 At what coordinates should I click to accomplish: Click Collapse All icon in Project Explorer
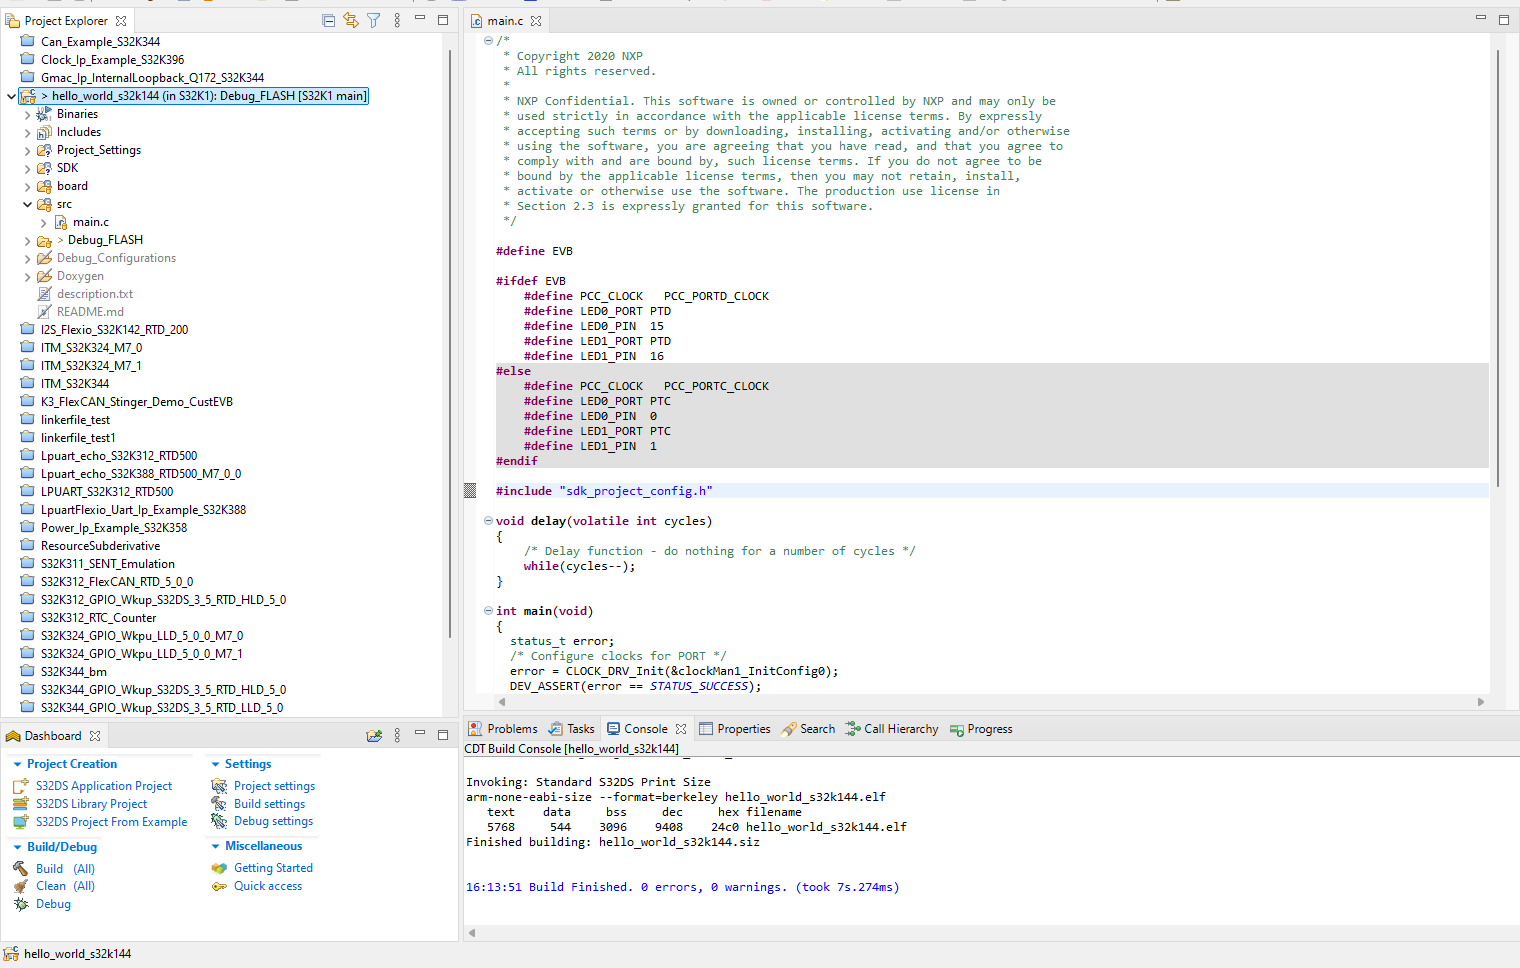tap(328, 20)
